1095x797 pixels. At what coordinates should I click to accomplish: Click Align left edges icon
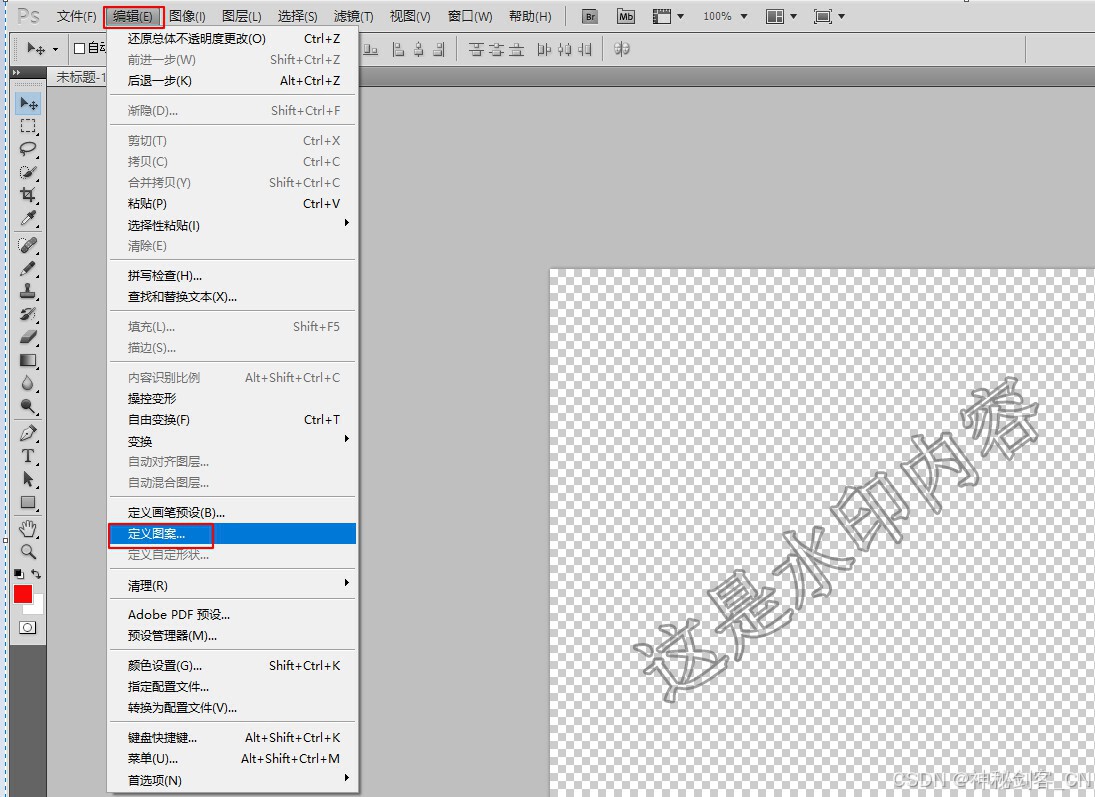click(398, 49)
